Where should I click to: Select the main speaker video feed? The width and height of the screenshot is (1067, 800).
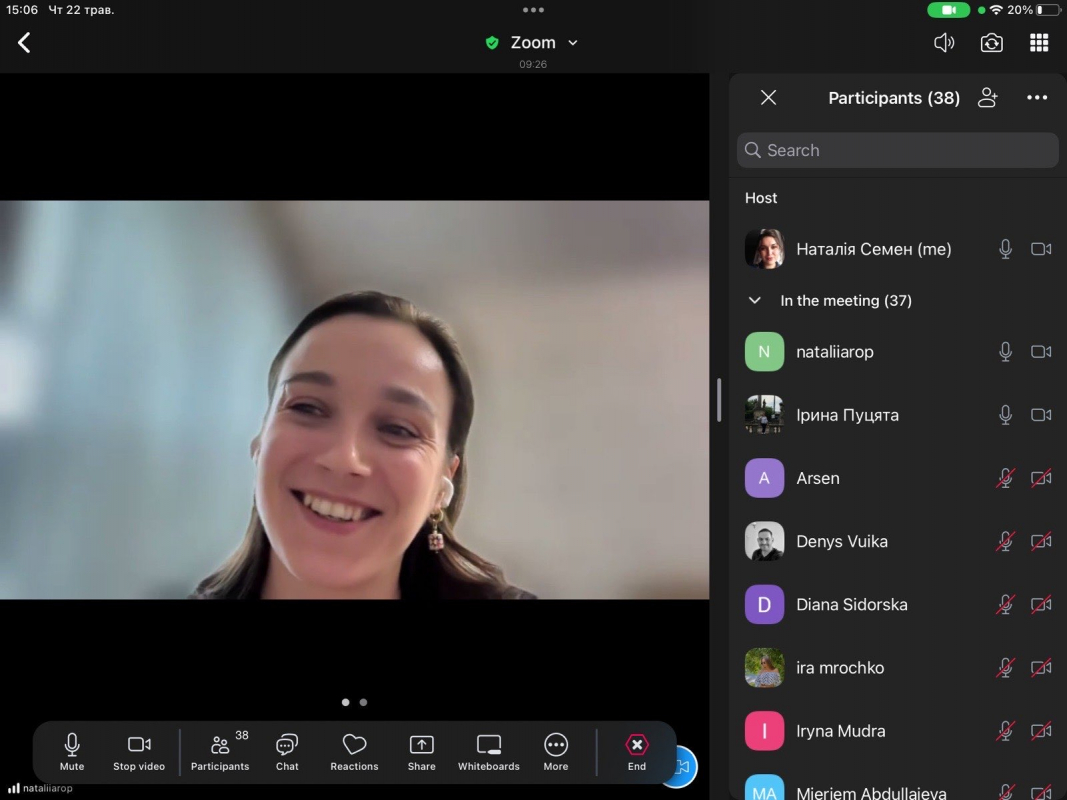(355, 400)
